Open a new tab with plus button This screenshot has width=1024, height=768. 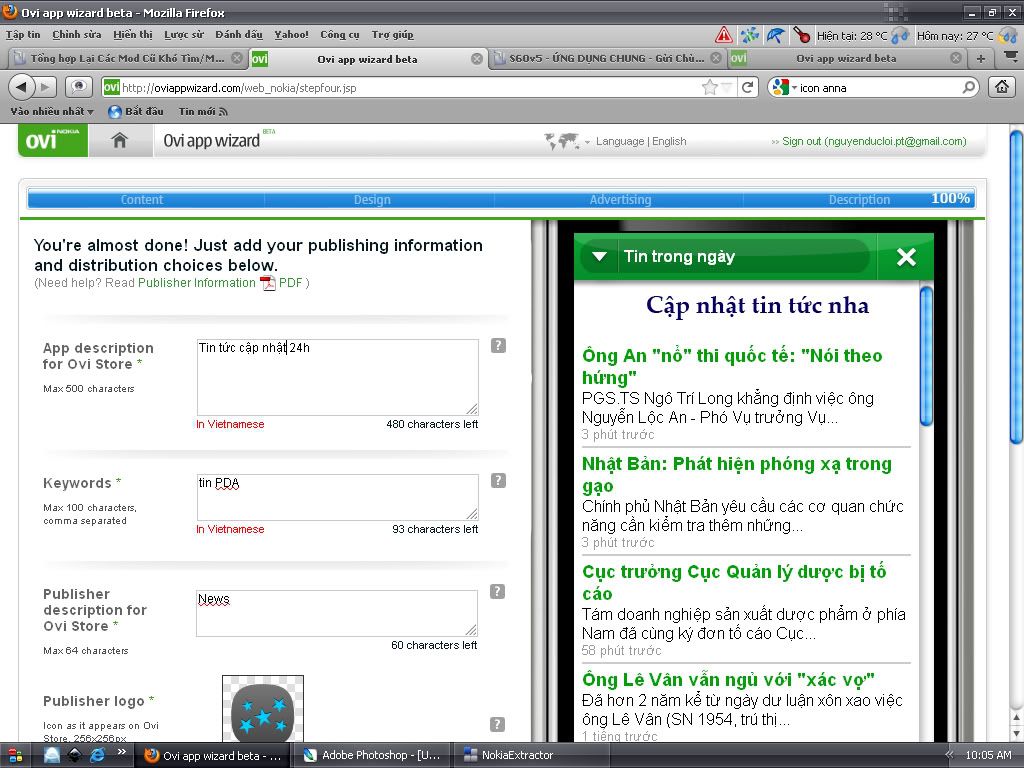980,59
